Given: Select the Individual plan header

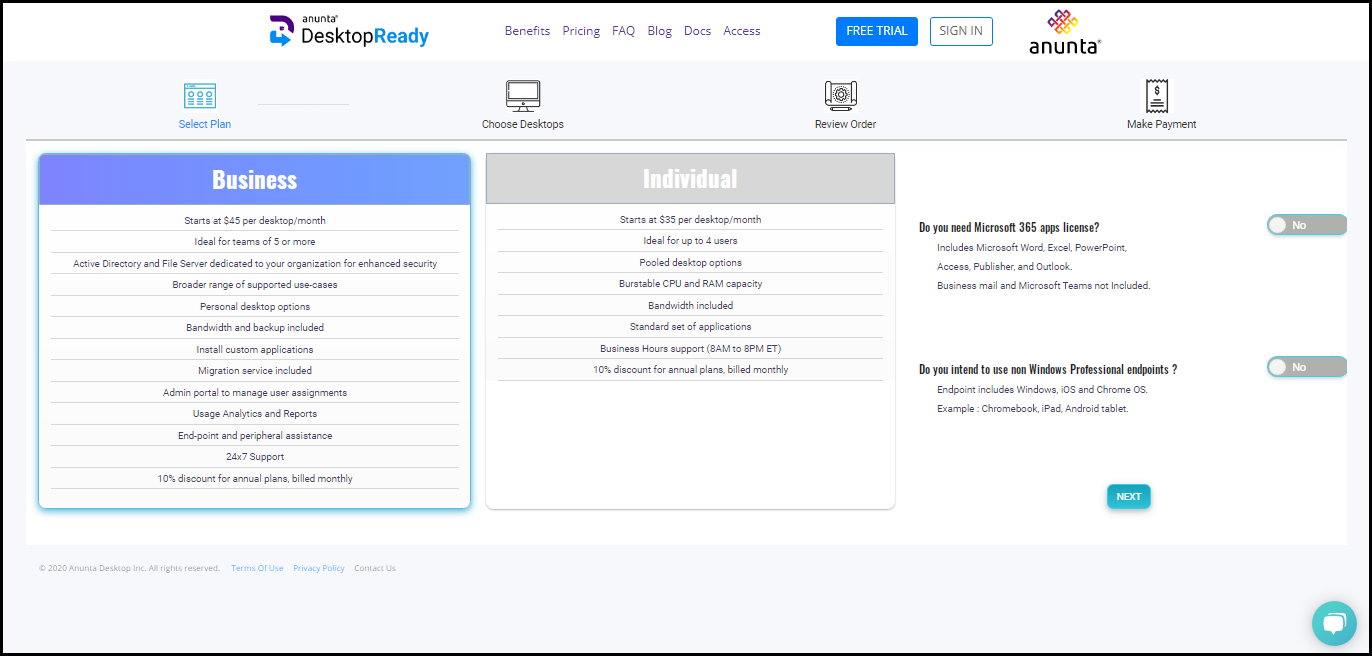Looking at the screenshot, I should [x=690, y=179].
